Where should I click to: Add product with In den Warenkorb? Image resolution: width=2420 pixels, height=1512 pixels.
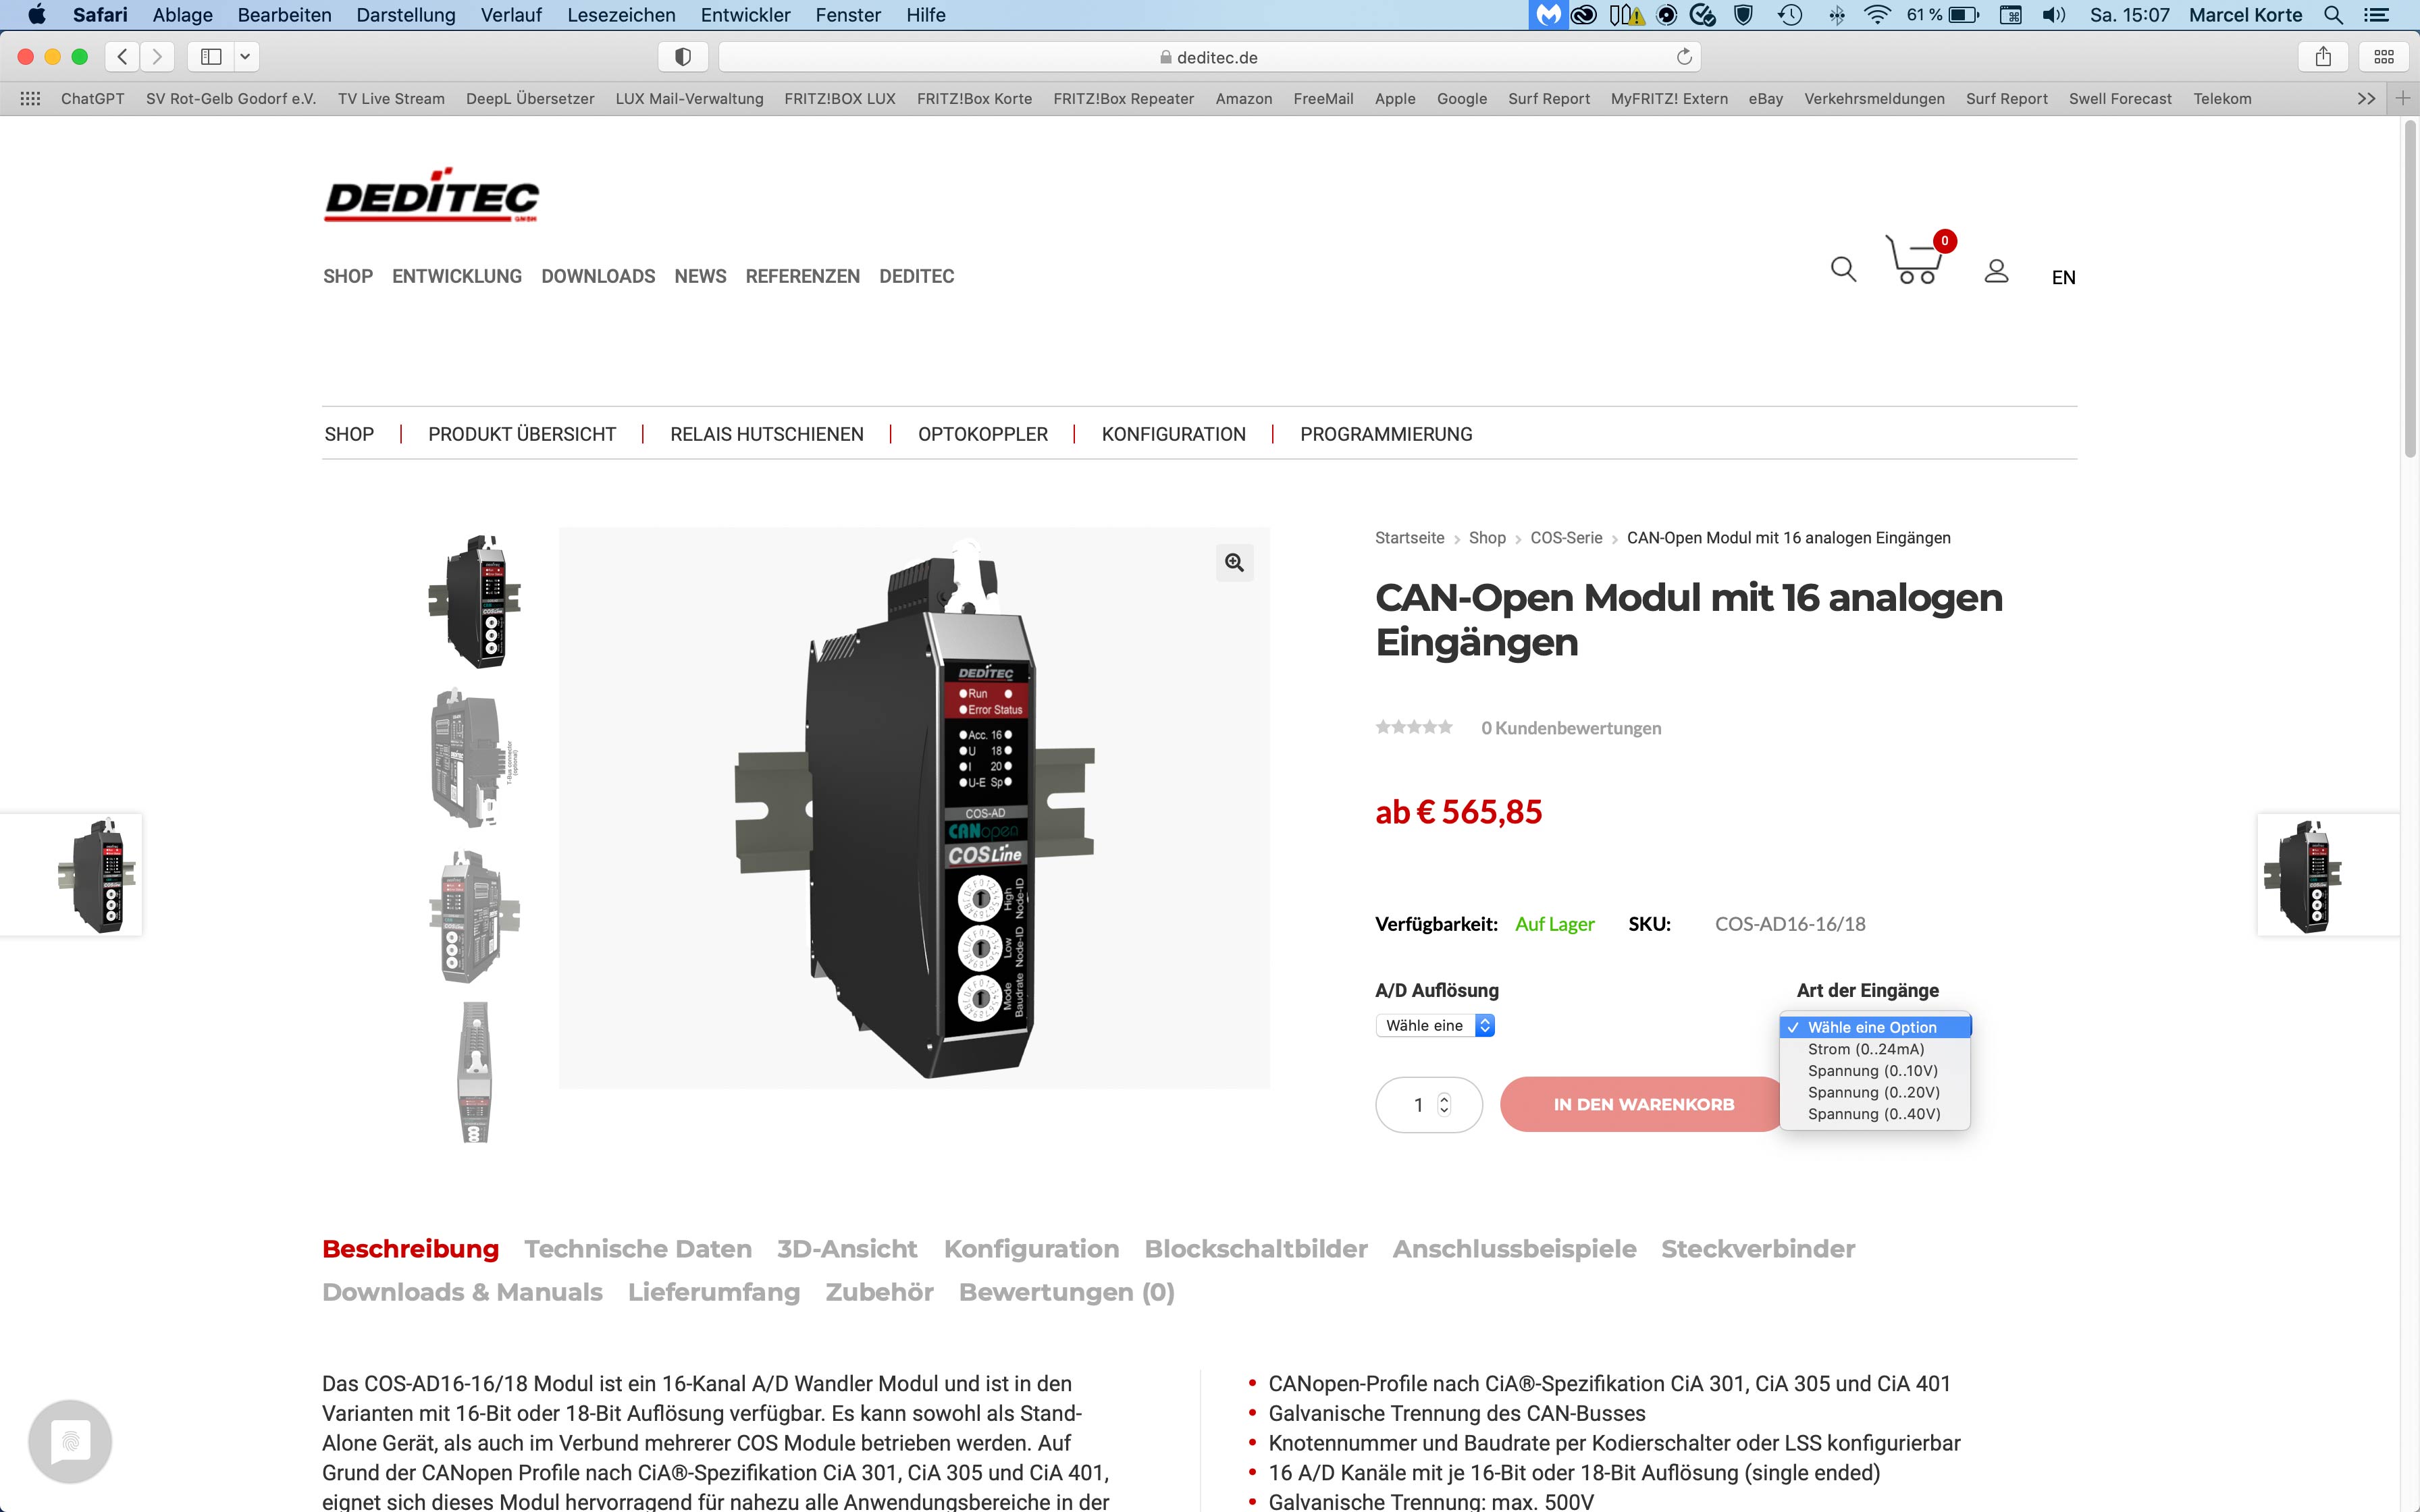click(x=1643, y=1104)
